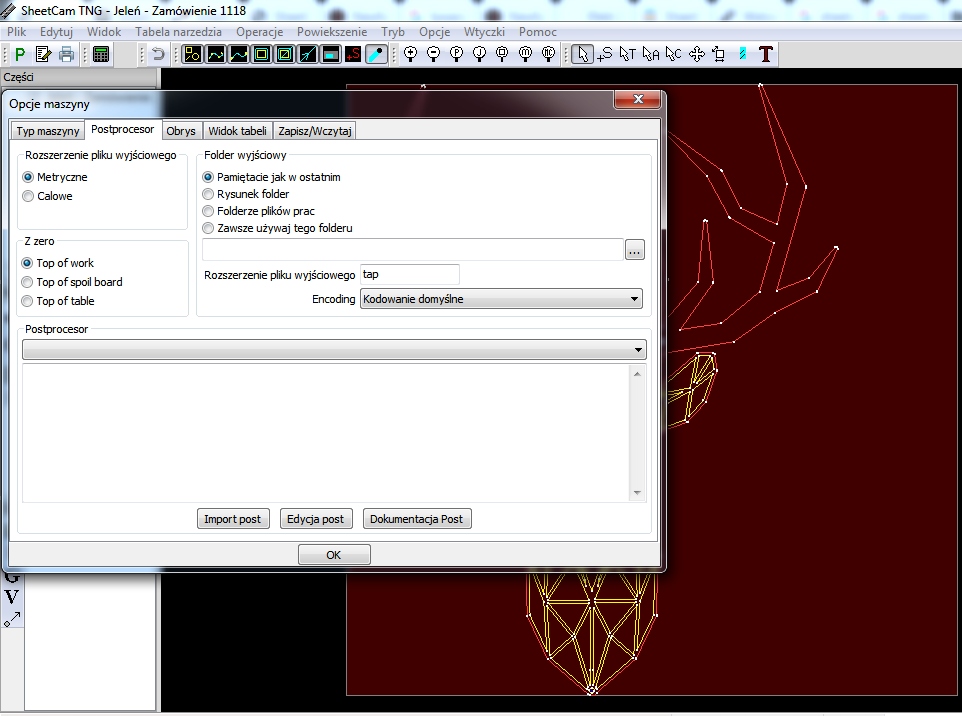Select the pointer T edit tool
The image size is (962, 716).
tap(628, 55)
